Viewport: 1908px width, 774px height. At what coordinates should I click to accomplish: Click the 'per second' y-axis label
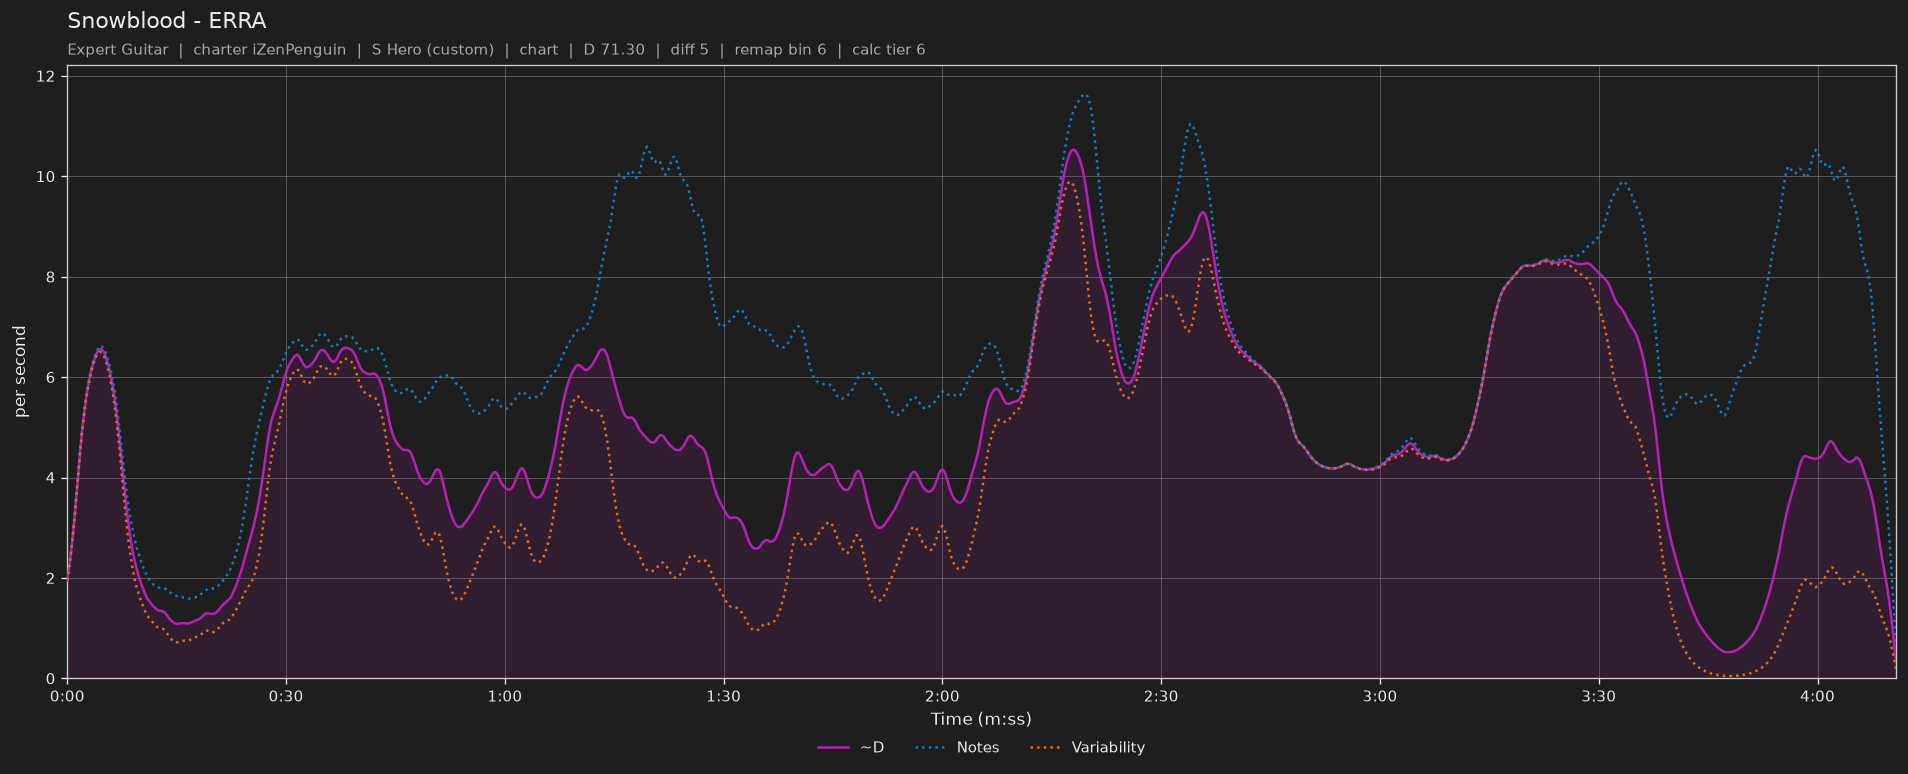[20, 372]
